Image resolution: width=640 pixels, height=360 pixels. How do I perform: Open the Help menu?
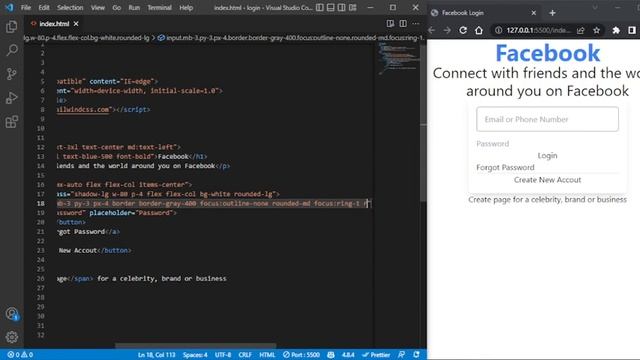point(186,7)
